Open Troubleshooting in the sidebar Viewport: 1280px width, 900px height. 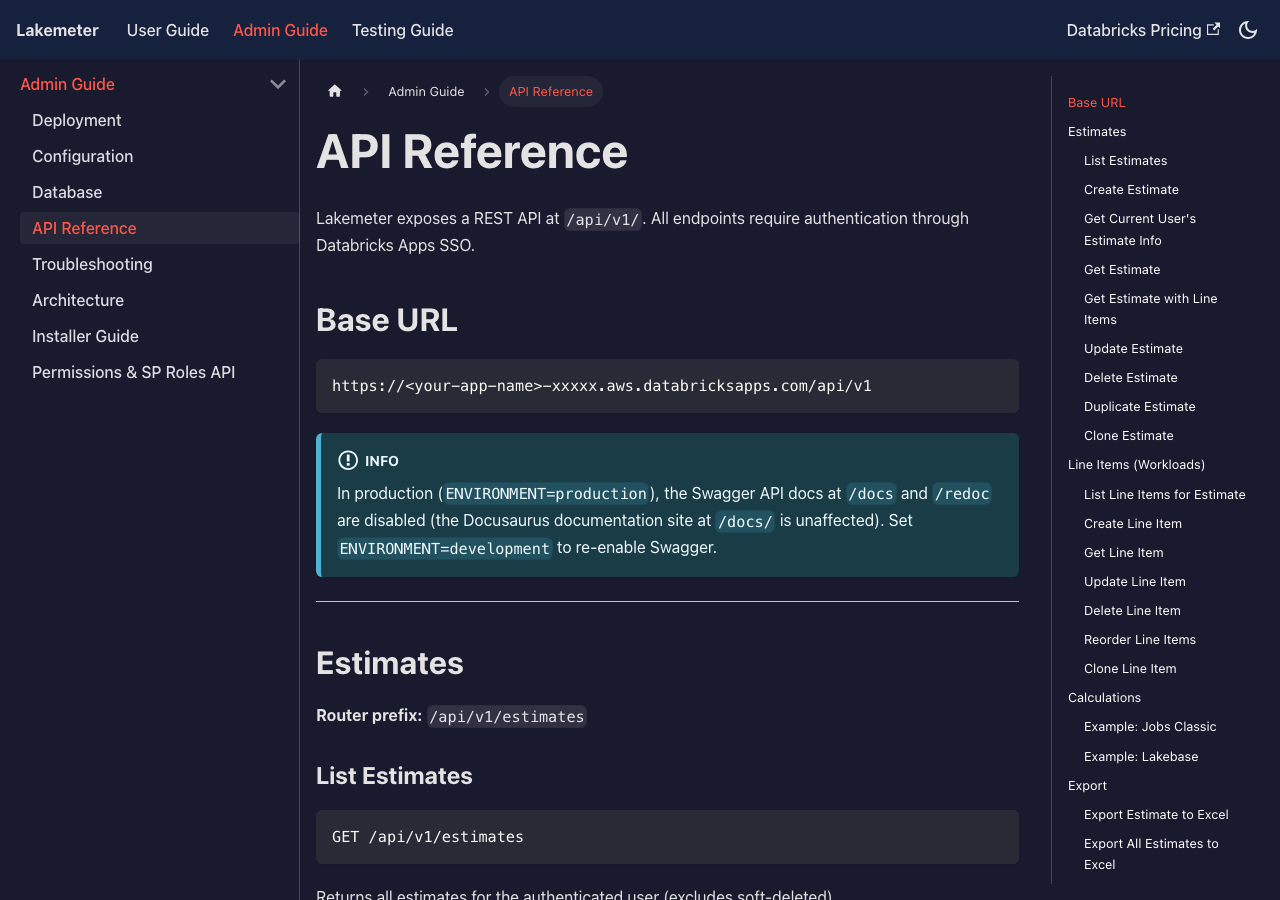[x=92, y=264]
